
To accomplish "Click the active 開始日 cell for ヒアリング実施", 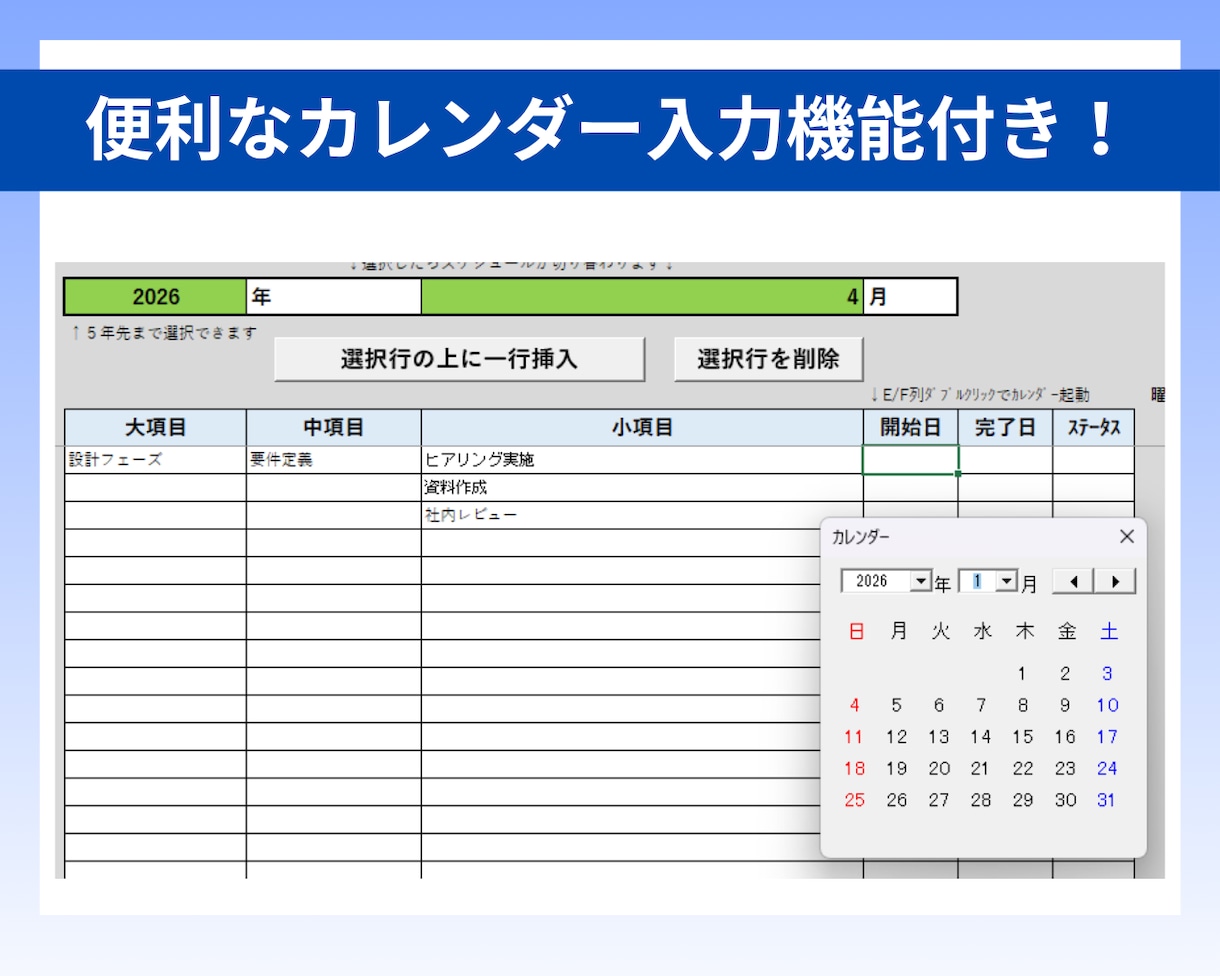I will [911, 460].
